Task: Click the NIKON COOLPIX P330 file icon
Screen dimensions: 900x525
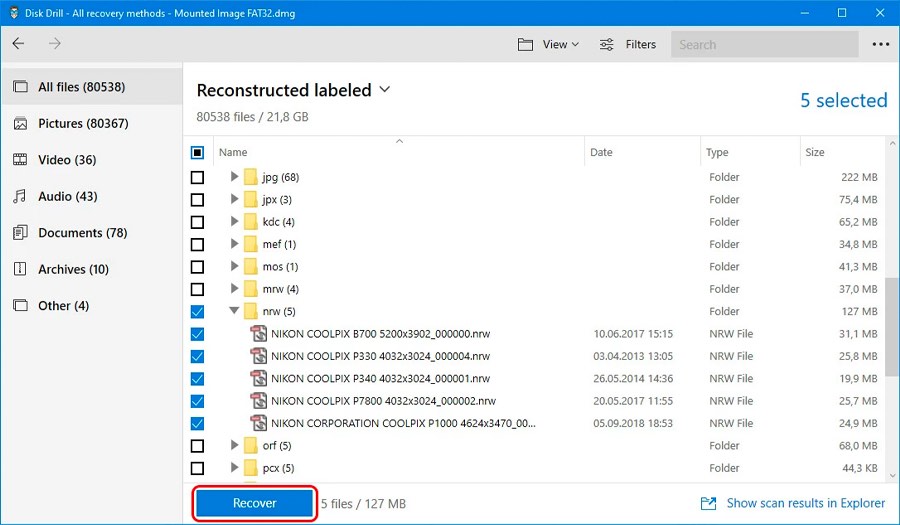Action: pyautogui.click(x=258, y=356)
